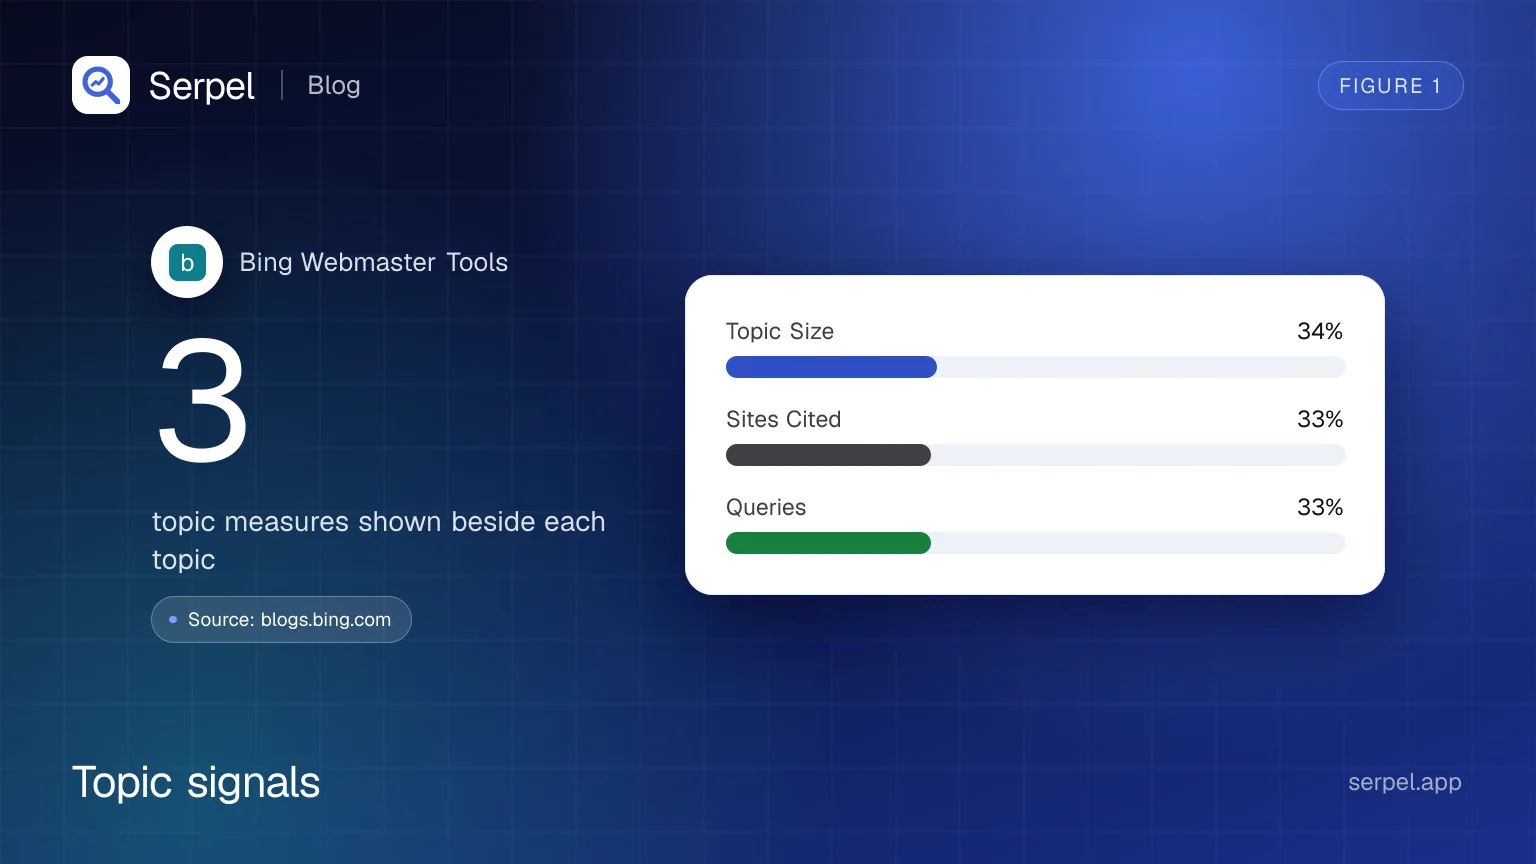The height and width of the screenshot is (864, 1536).
Task: Click the Source: blogs.bing.com pill
Action: 281,619
